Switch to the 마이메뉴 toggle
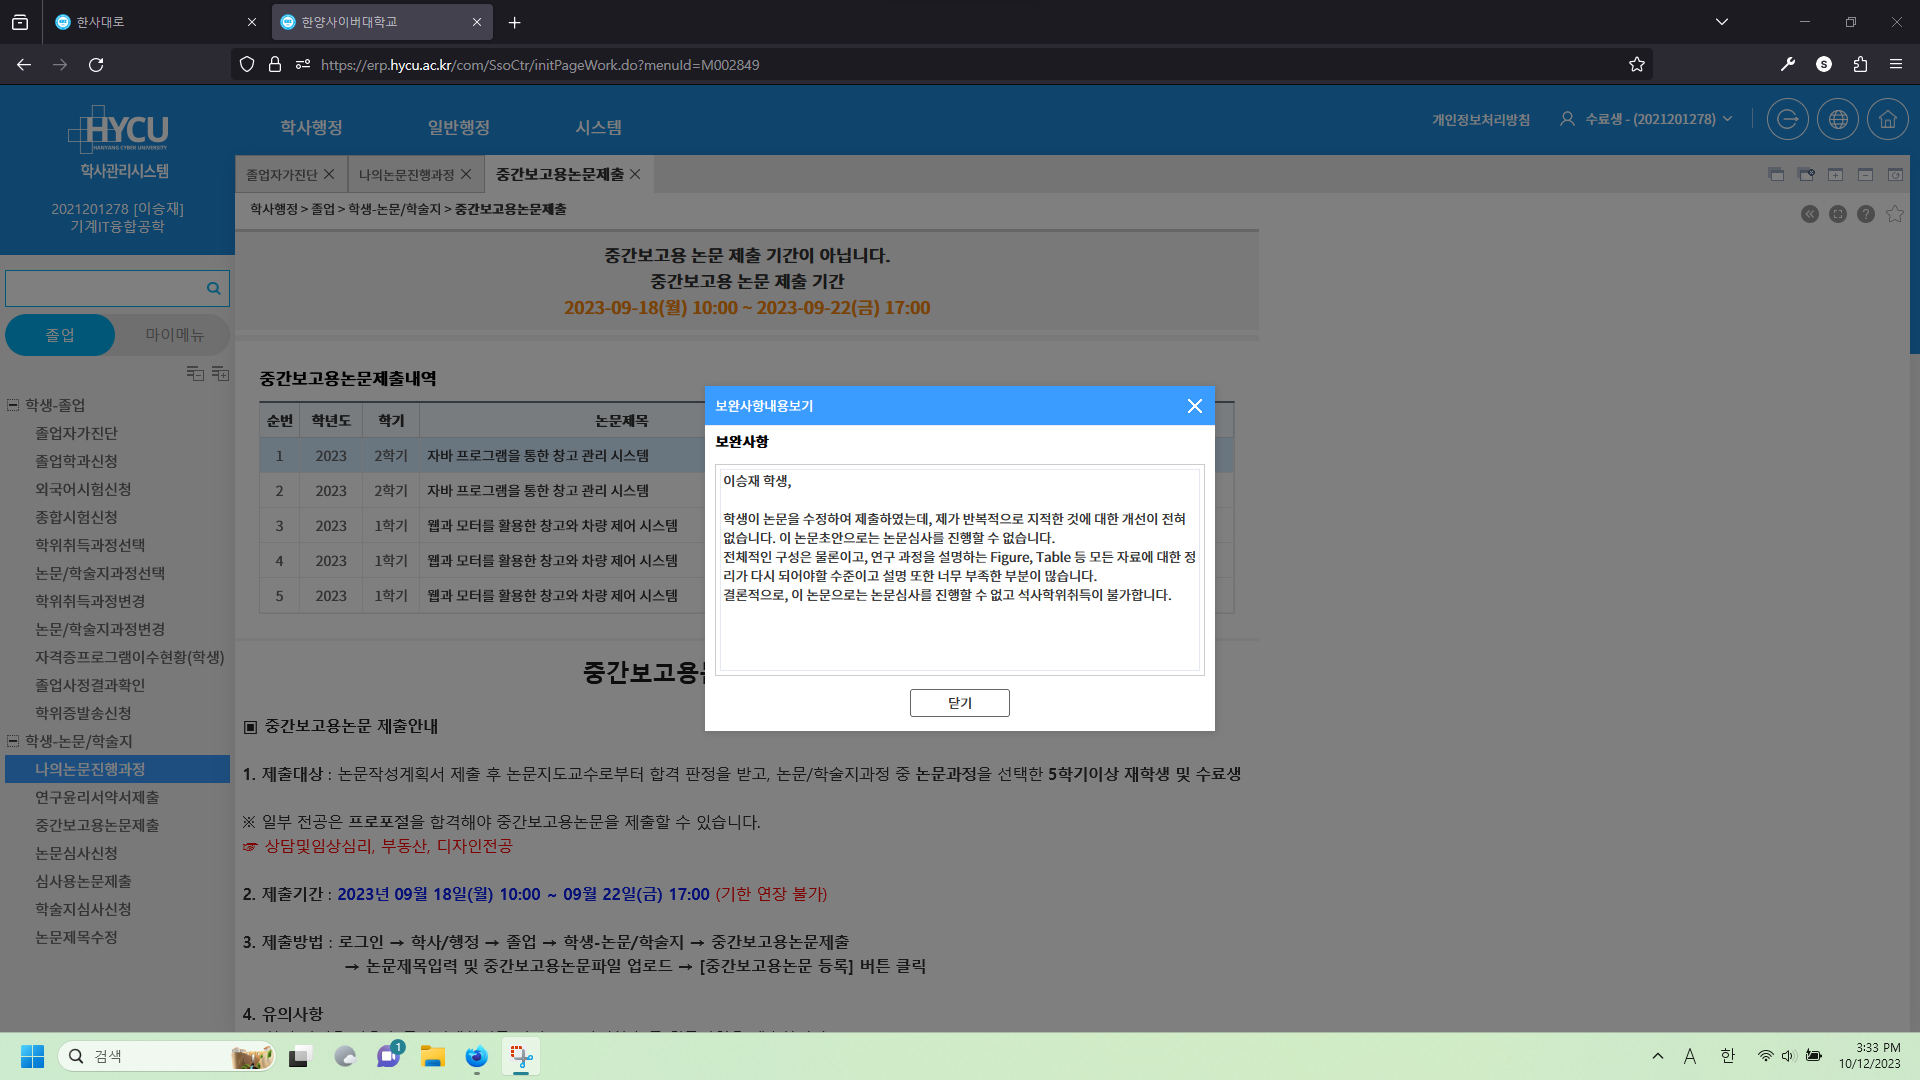 174,335
